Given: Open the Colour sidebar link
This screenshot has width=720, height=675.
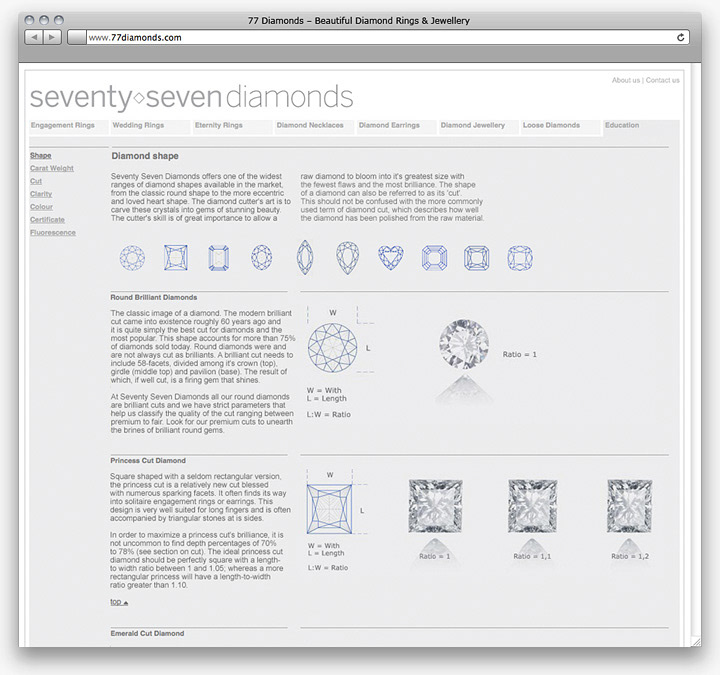Looking at the screenshot, I should (x=41, y=207).
